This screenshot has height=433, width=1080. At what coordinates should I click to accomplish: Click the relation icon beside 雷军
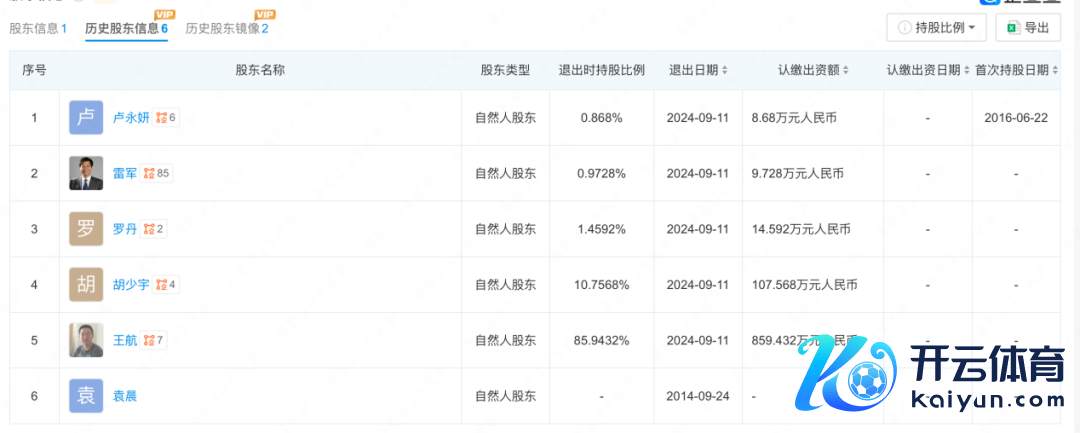pos(149,174)
